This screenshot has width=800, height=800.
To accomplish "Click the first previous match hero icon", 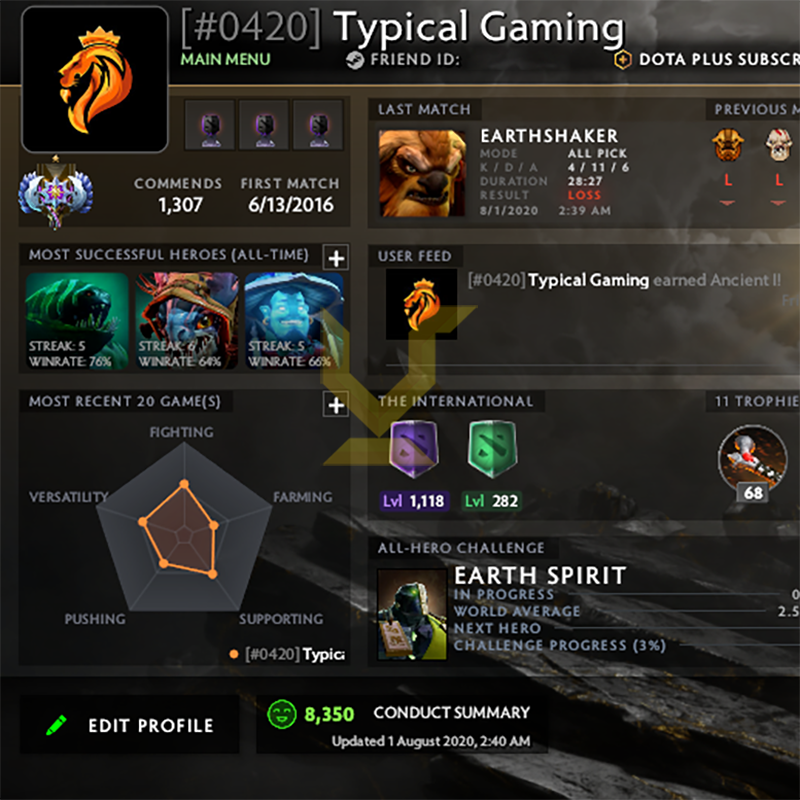I will (728, 145).
